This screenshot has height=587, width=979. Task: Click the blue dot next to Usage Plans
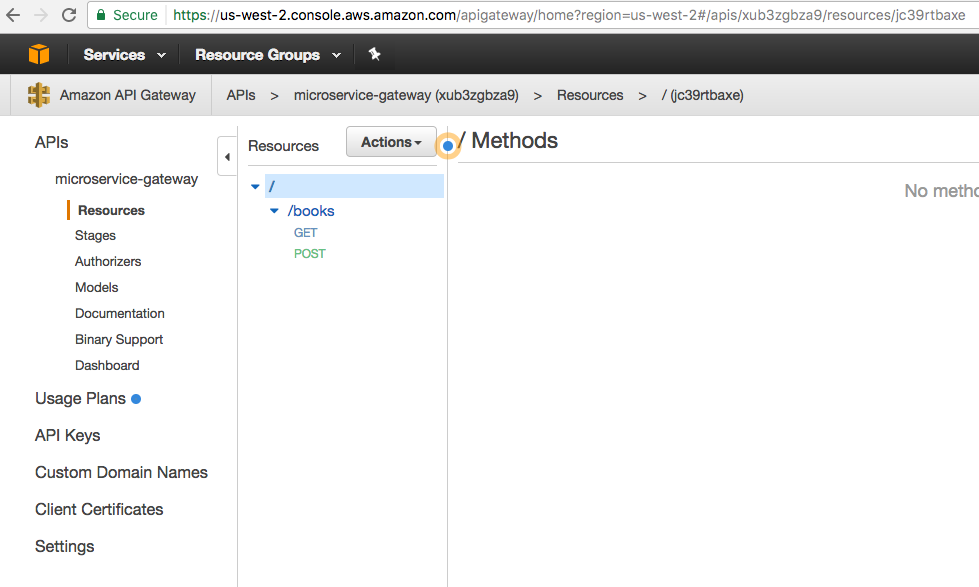[x=136, y=399]
